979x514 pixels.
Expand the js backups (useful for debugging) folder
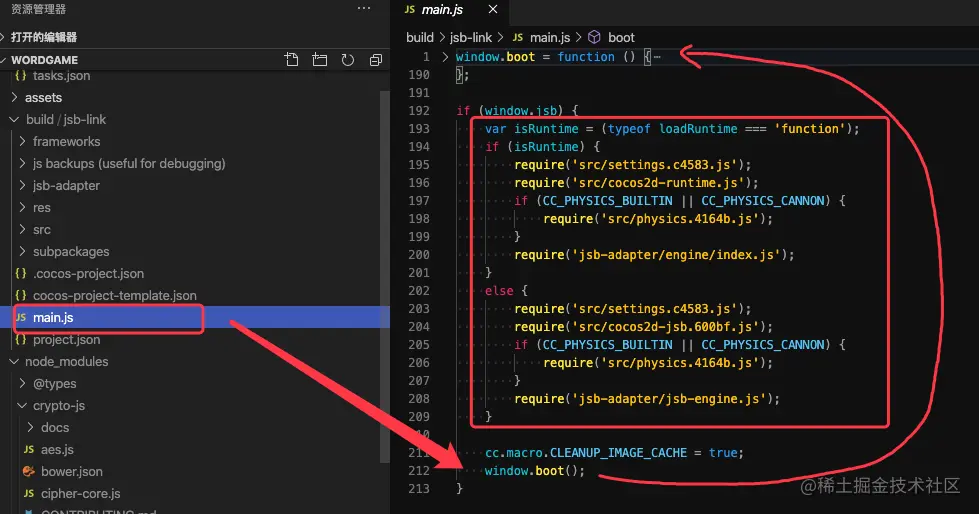coord(129,163)
